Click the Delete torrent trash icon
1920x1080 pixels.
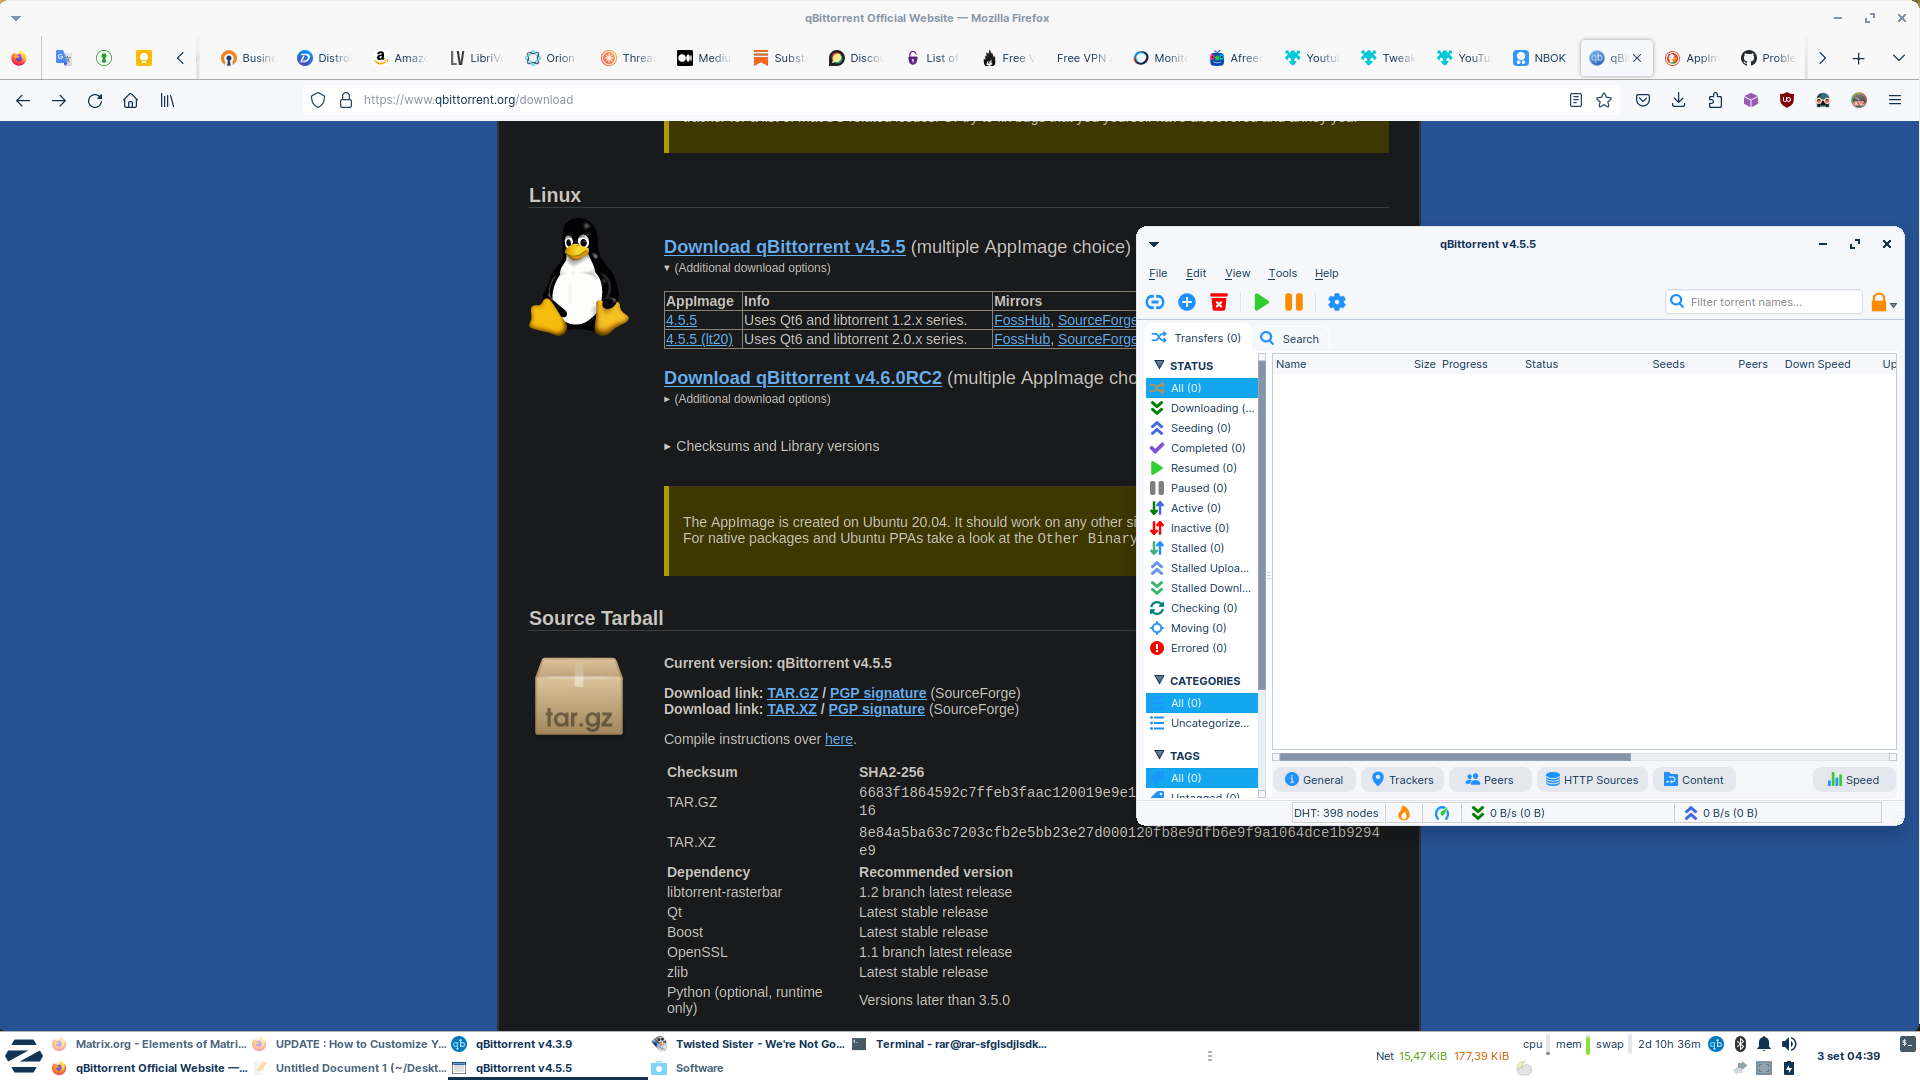[1219, 302]
